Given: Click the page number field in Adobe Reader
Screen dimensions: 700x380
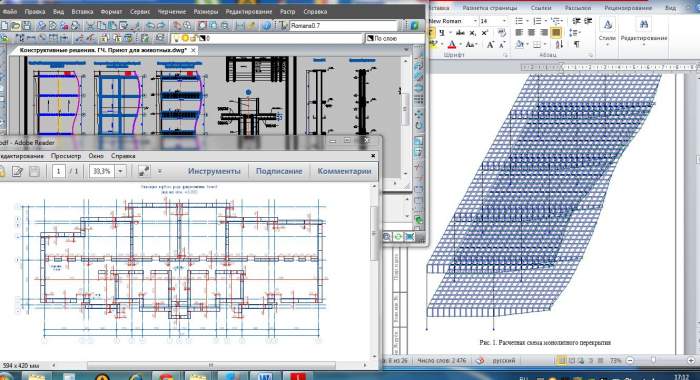Looking at the screenshot, I should click(x=58, y=171).
